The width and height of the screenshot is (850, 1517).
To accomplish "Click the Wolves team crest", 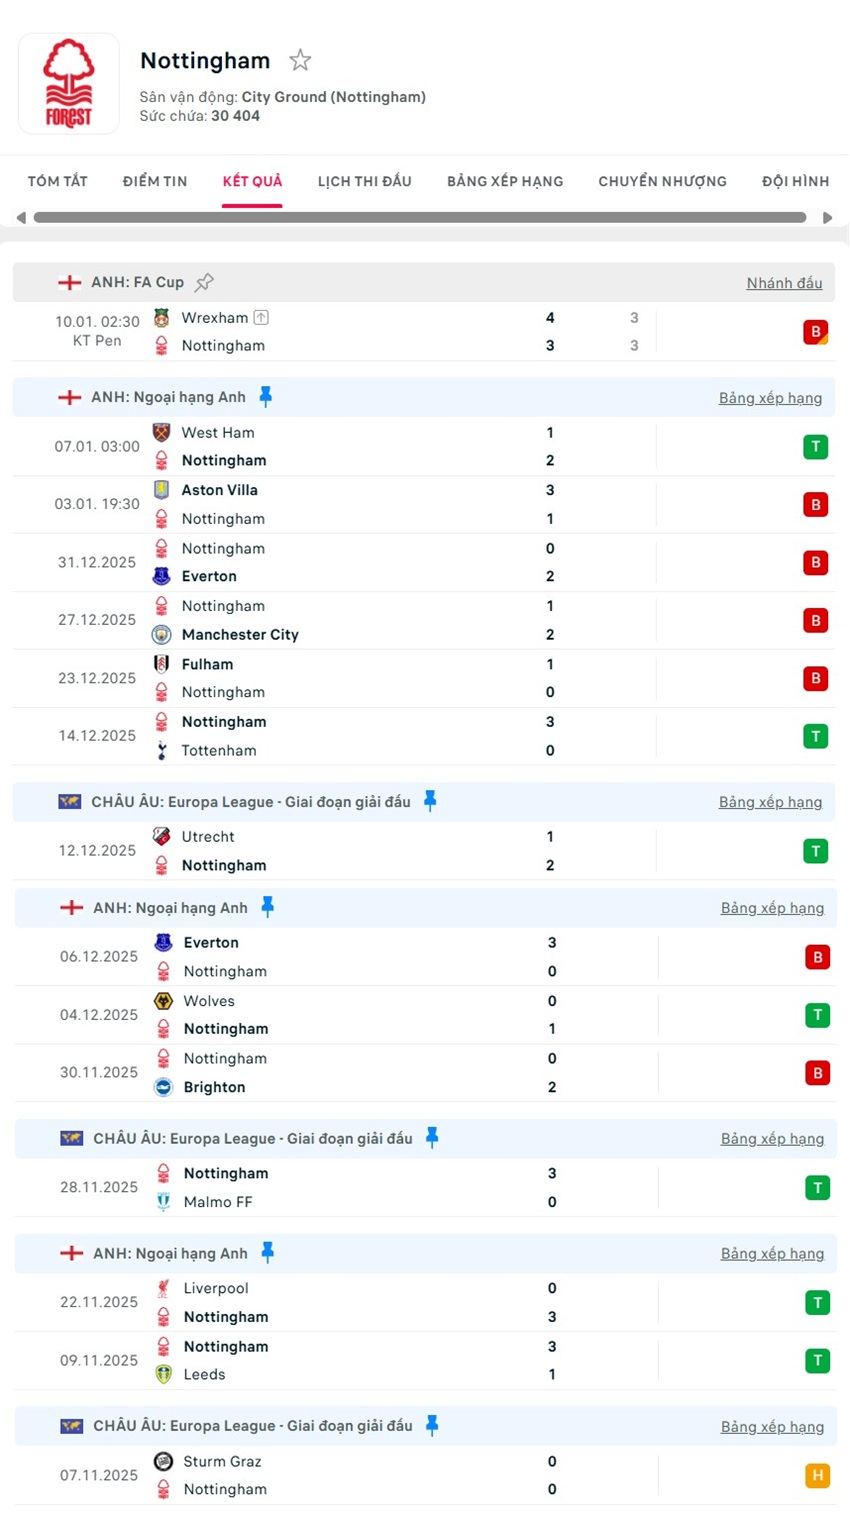I will (x=163, y=1001).
